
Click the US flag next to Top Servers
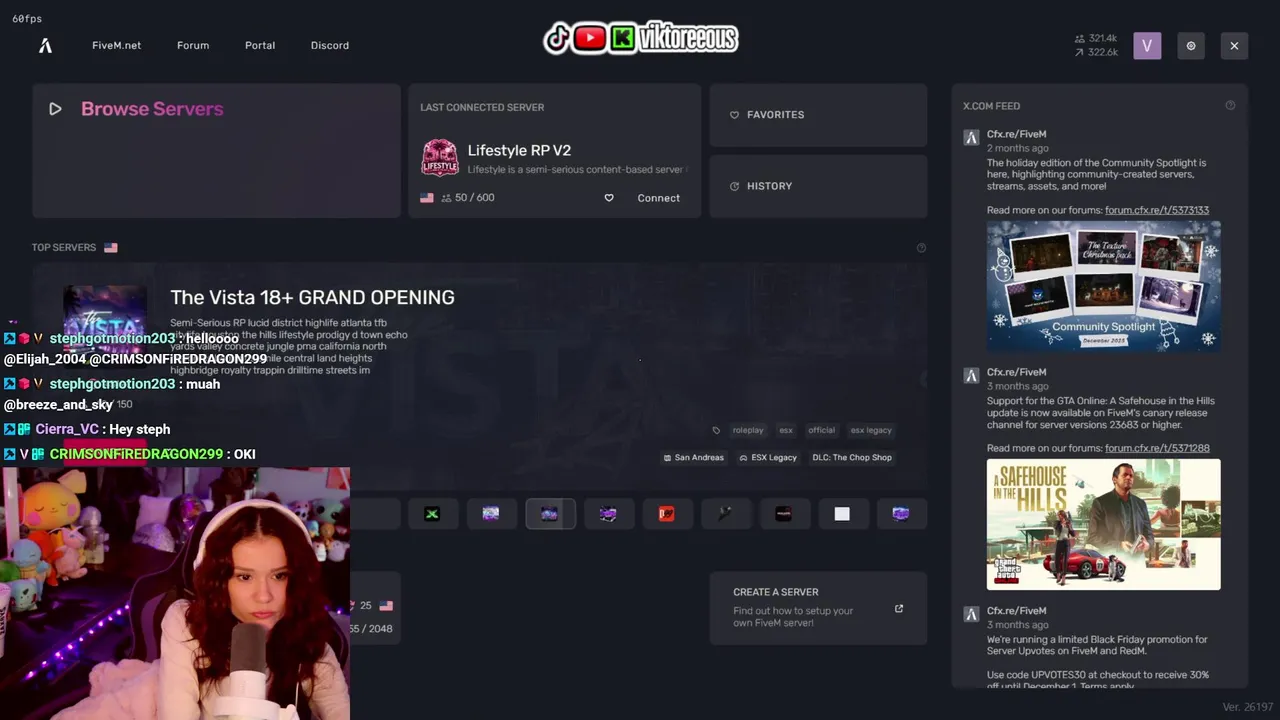111,248
